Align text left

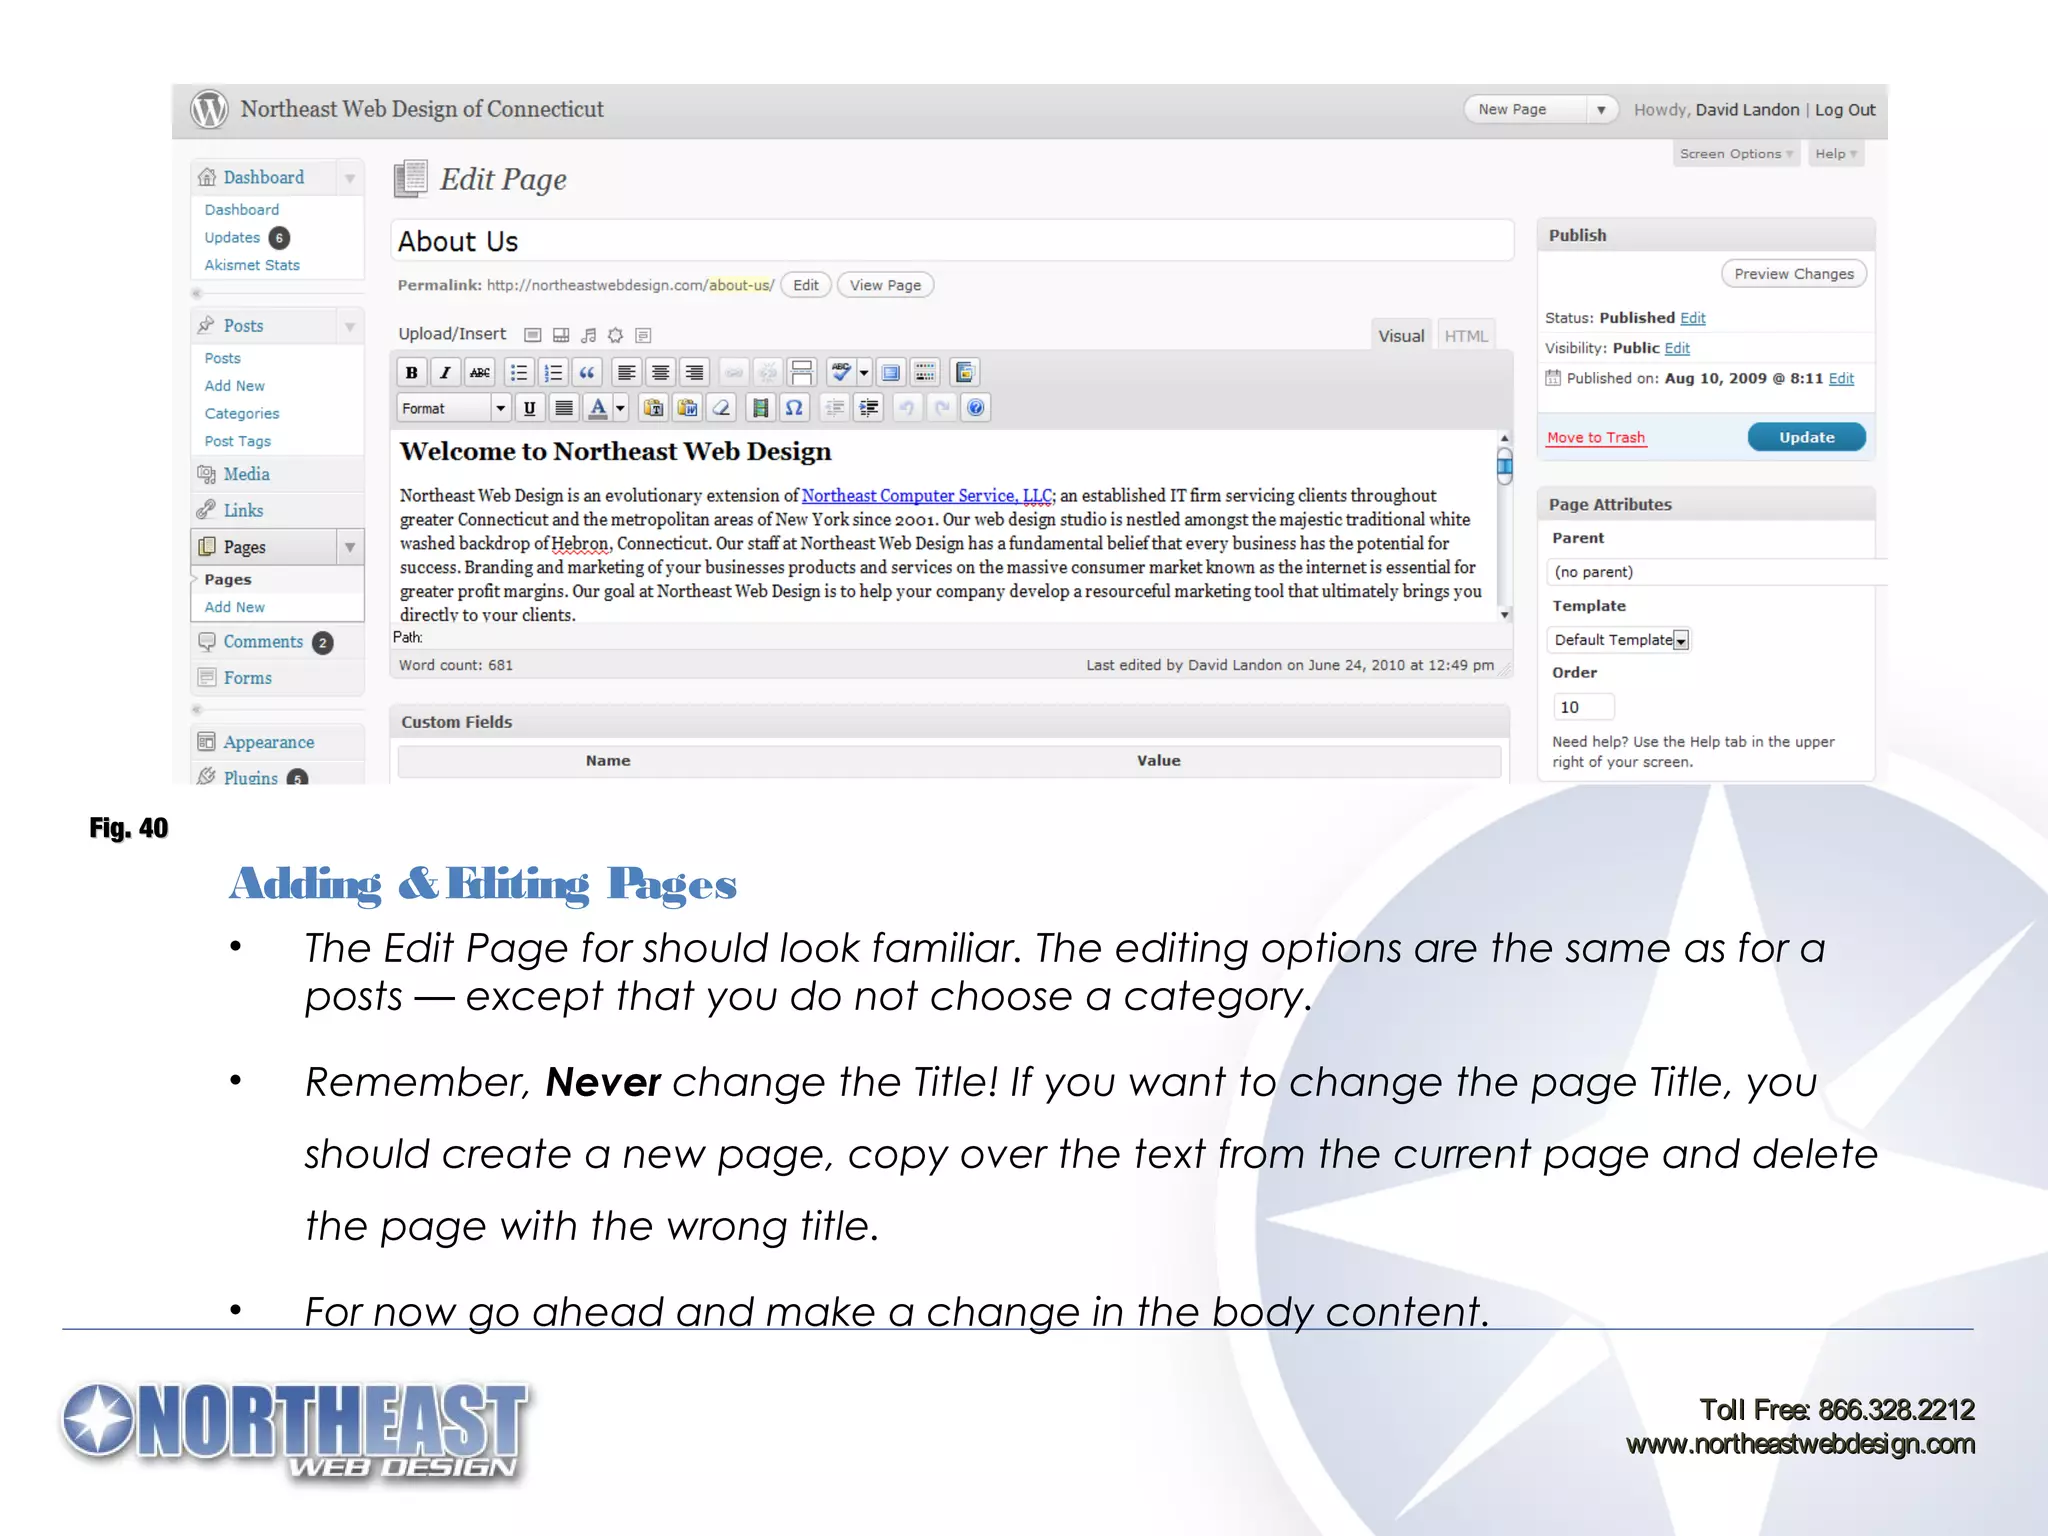[x=626, y=373]
